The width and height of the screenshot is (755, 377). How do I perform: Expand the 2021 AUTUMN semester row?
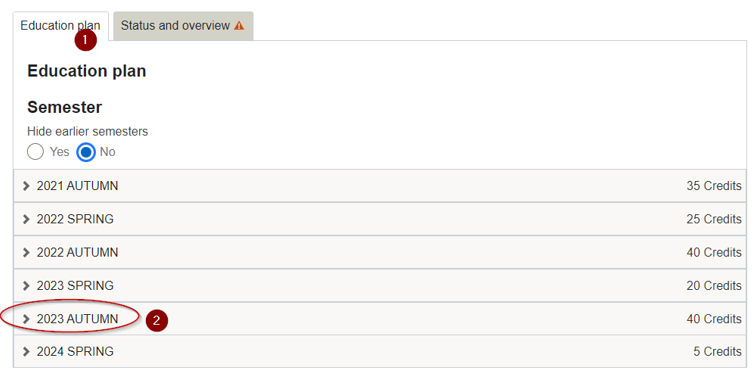pyautogui.click(x=380, y=186)
